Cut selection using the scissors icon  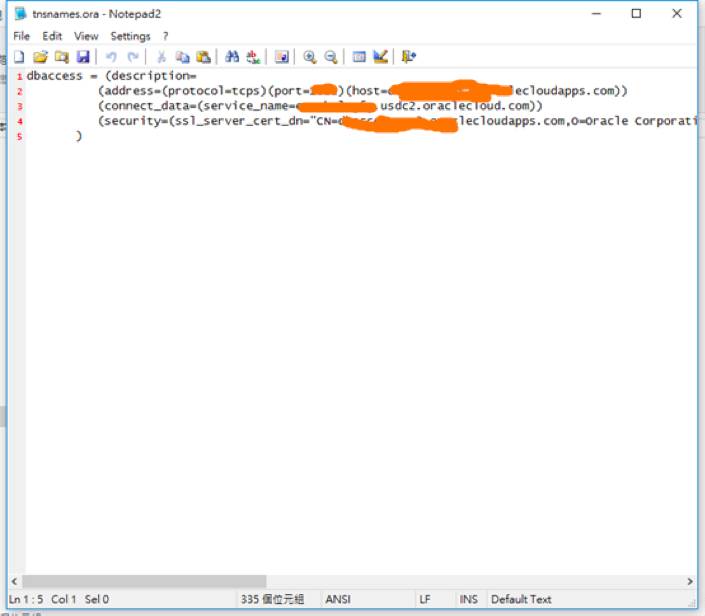coord(161,57)
